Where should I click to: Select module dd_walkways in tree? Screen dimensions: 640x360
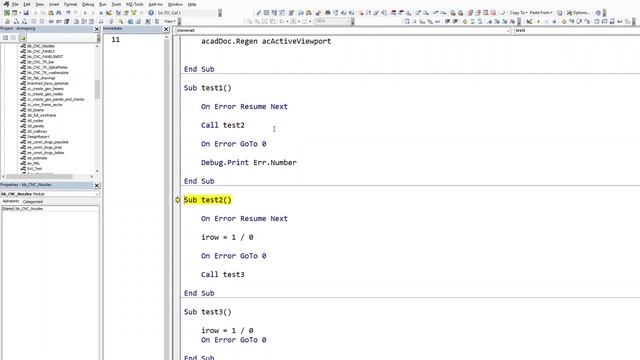click(x=37, y=131)
